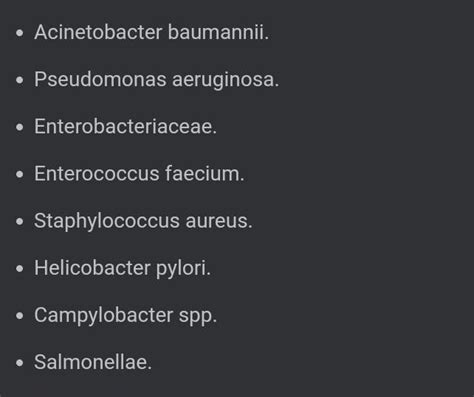Click the Enterobacteriaceae list entry
474x397 pixels.
point(126,127)
